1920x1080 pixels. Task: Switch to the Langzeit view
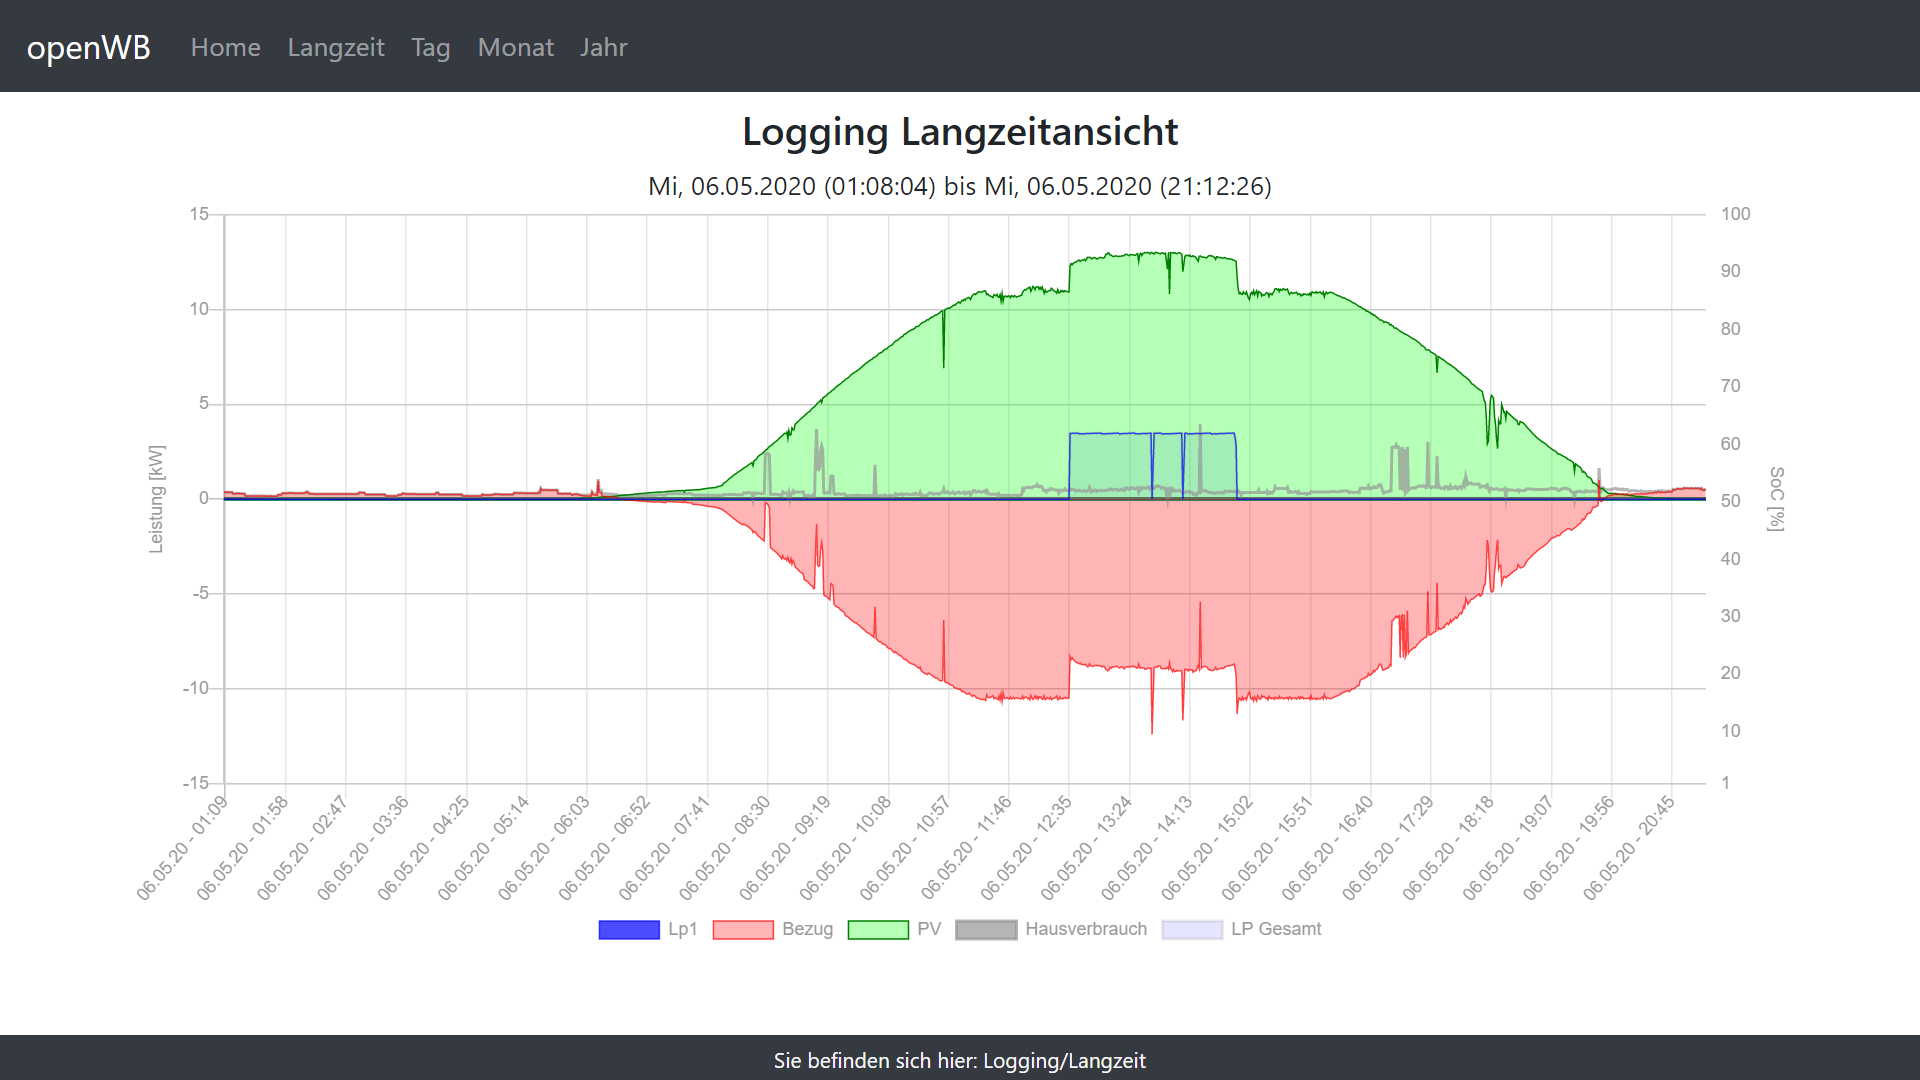pos(335,47)
